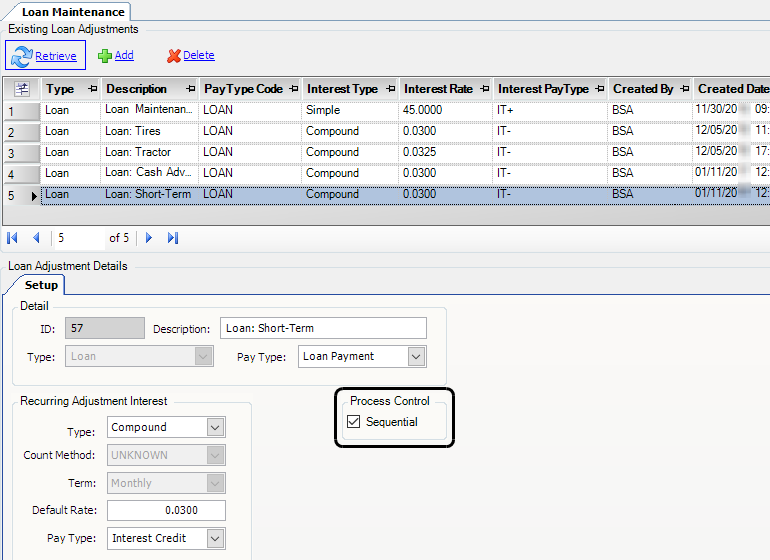Viewport: 770px width, 560px height.
Task: Open Interest Credit Pay Type dropdown
Action: click(215, 539)
